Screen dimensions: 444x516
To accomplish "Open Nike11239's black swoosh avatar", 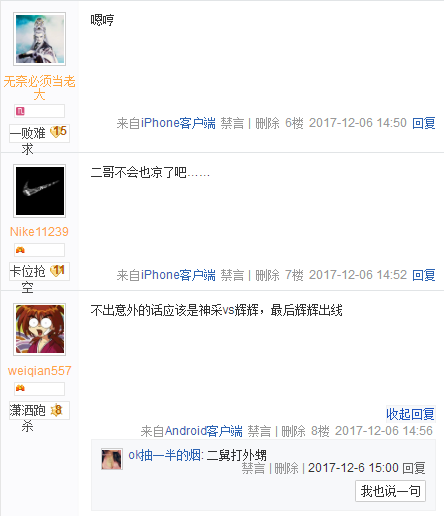I will point(39,191).
